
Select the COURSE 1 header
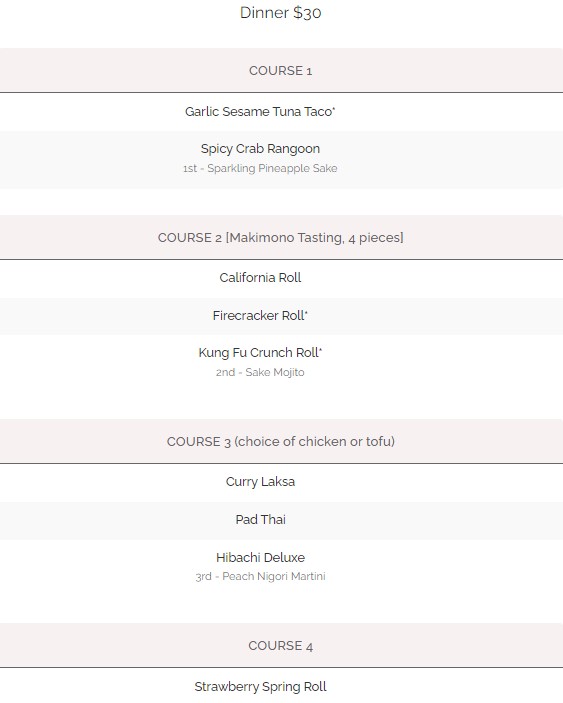coord(281,71)
